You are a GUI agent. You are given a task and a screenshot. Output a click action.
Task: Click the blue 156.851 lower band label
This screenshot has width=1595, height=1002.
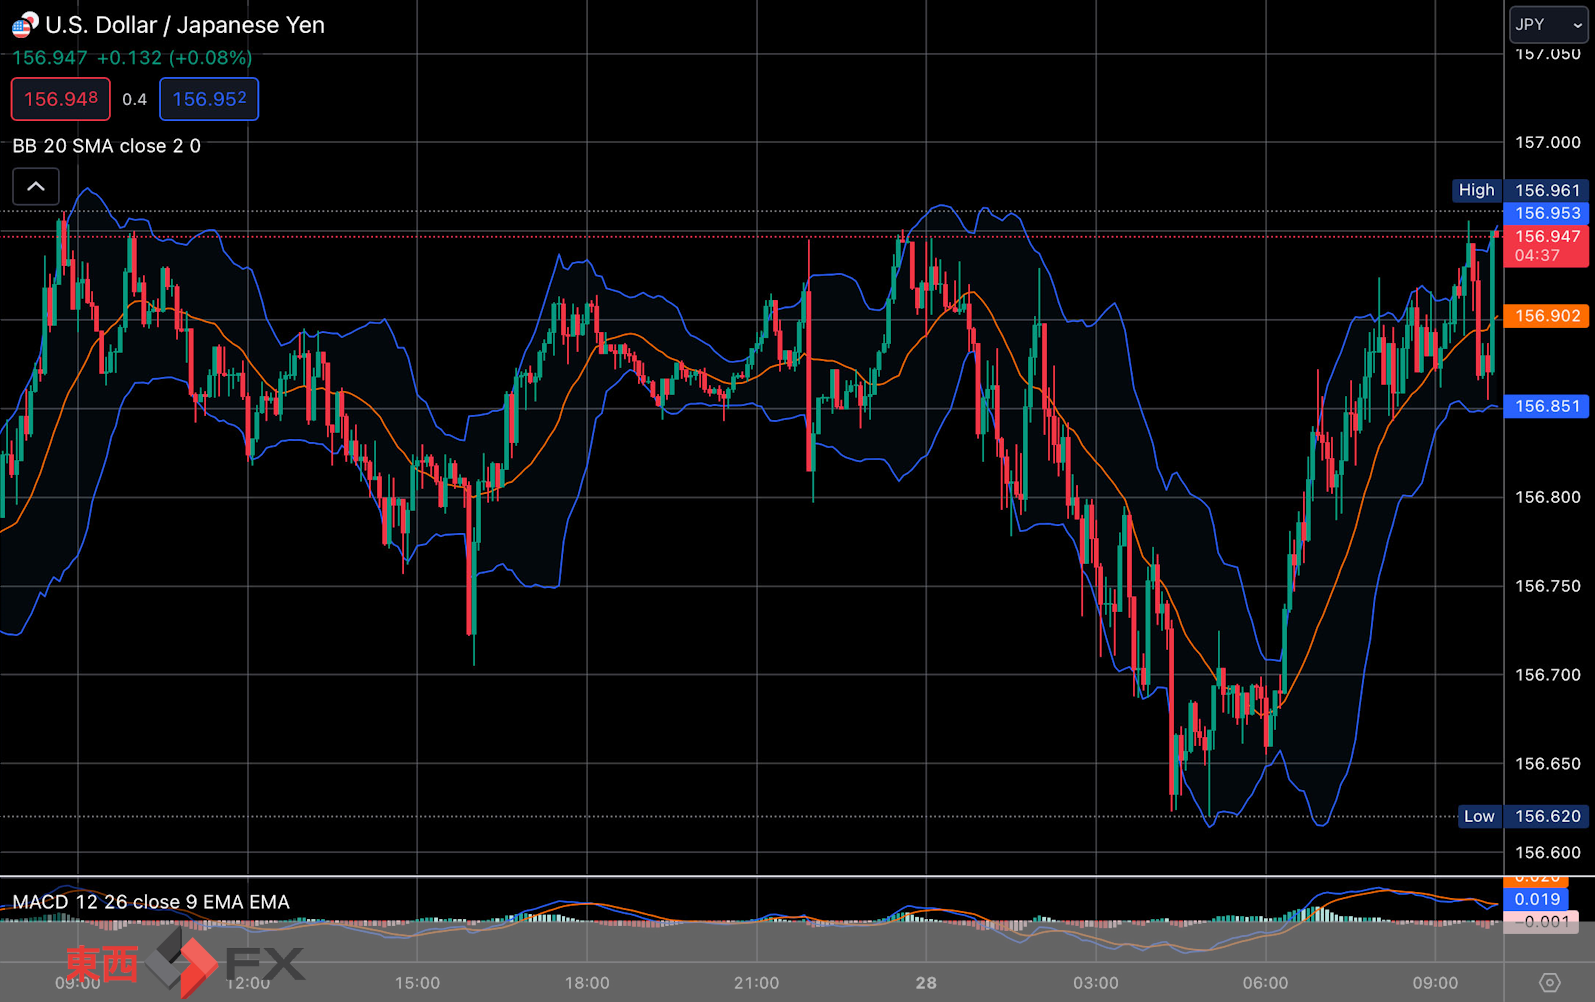tap(1546, 406)
